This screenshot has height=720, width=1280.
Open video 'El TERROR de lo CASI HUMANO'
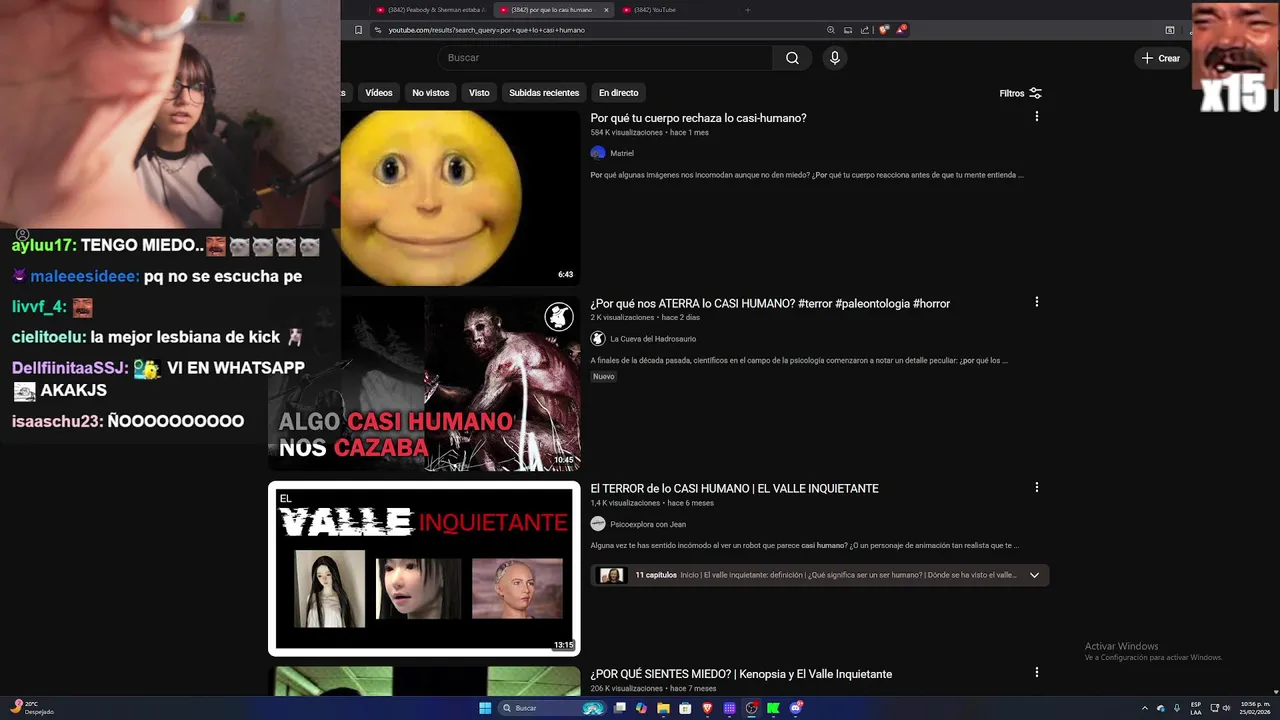click(734, 488)
